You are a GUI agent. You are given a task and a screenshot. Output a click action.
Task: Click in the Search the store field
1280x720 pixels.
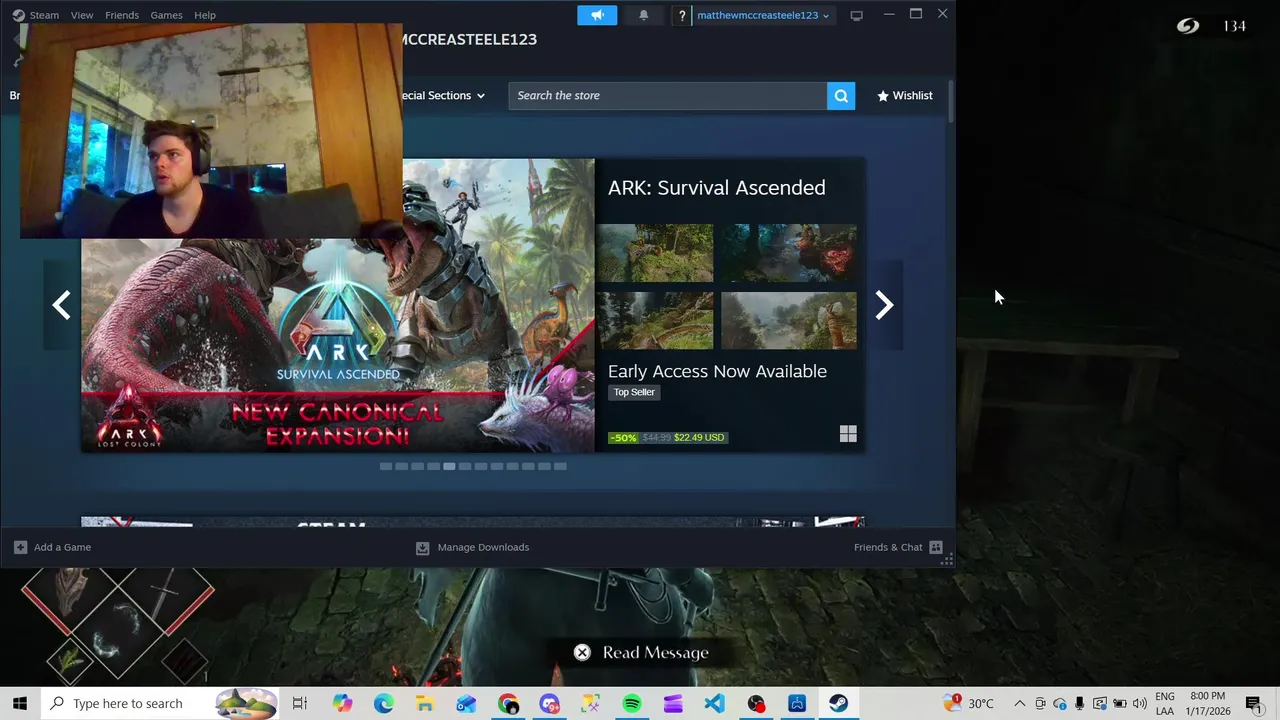pos(667,96)
